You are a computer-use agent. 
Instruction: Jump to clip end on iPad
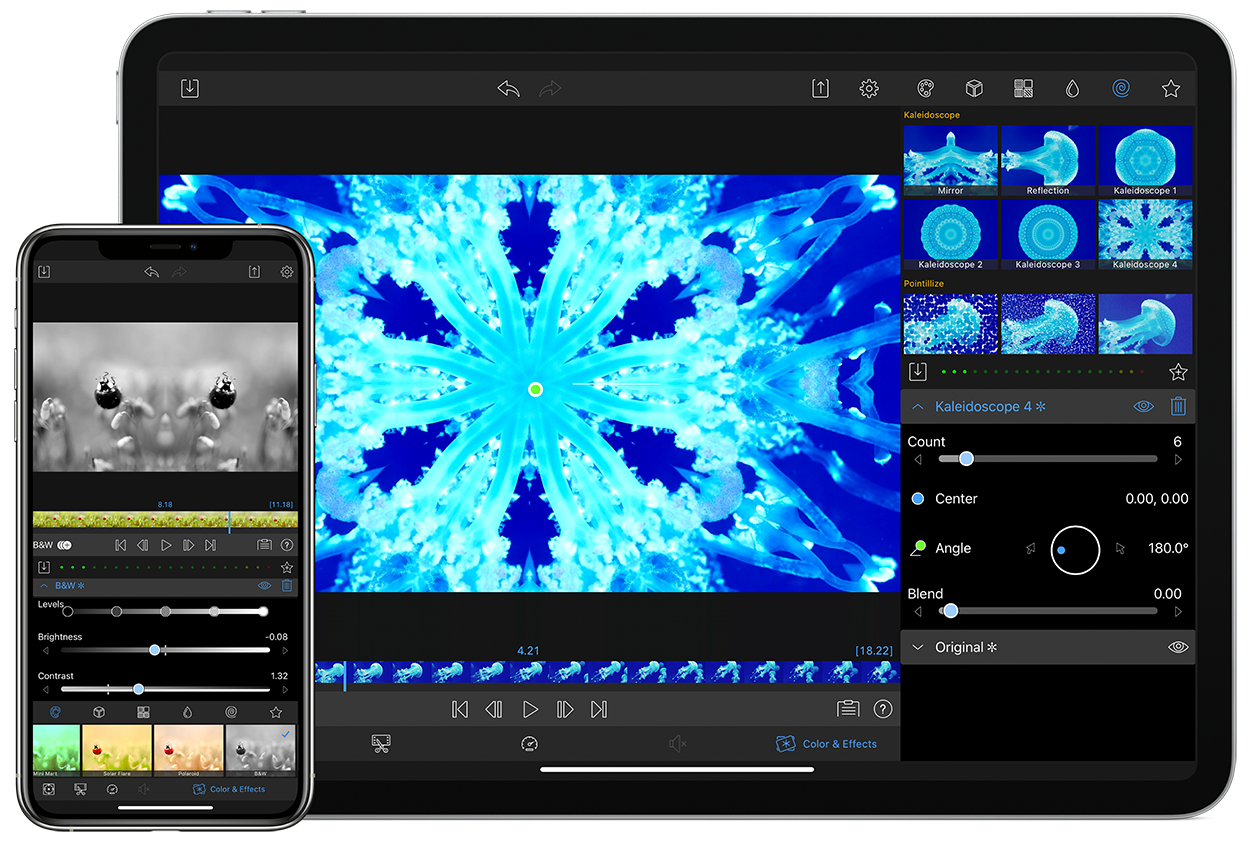599,709
